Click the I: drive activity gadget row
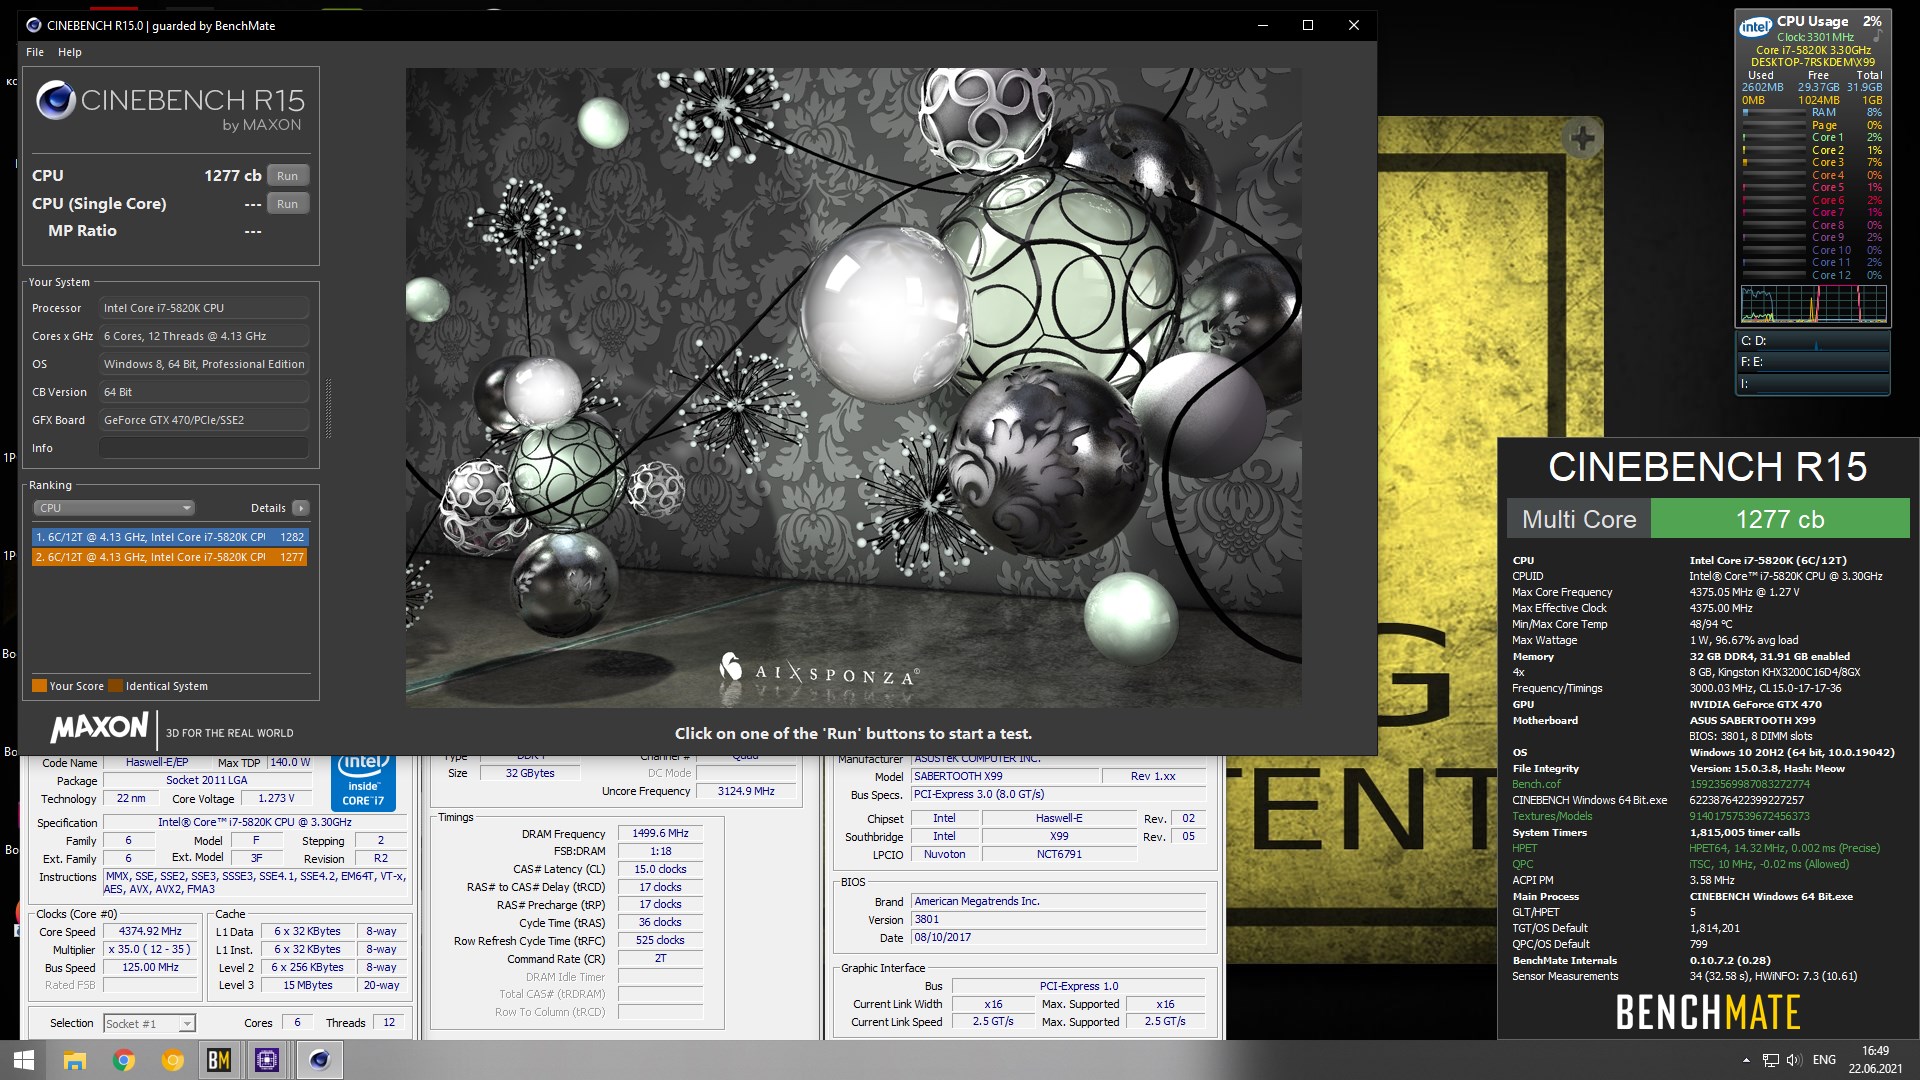This screenshot has height=1080, width=1920. [1813, 384]
